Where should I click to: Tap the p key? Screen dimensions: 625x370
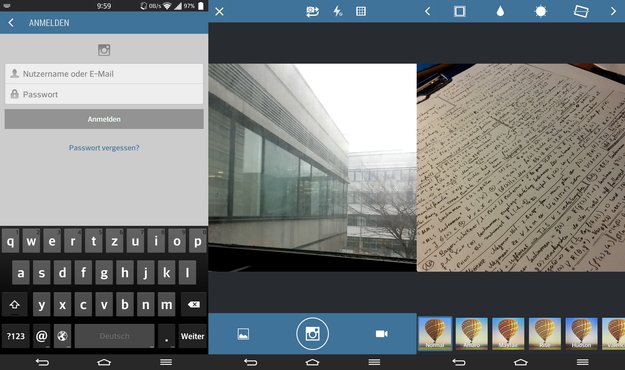[x=198, y=241]
